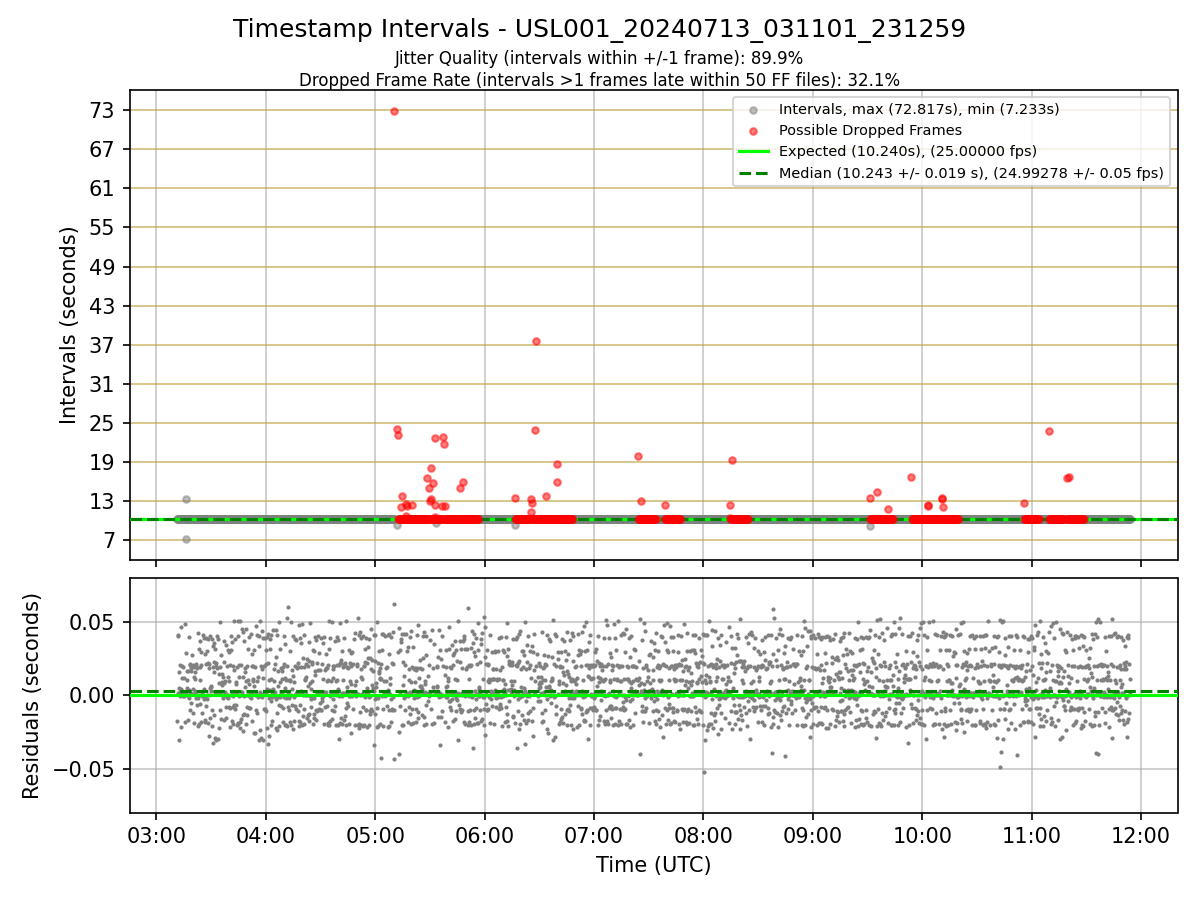1200x900 pixels.
Task: Click the red outlier point near 37 seconds
Action: click(536, 341)
